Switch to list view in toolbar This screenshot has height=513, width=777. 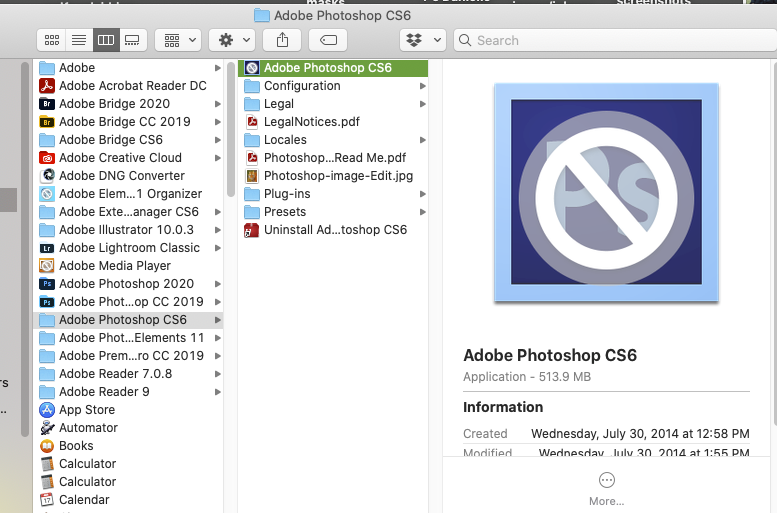coord(79,40)
